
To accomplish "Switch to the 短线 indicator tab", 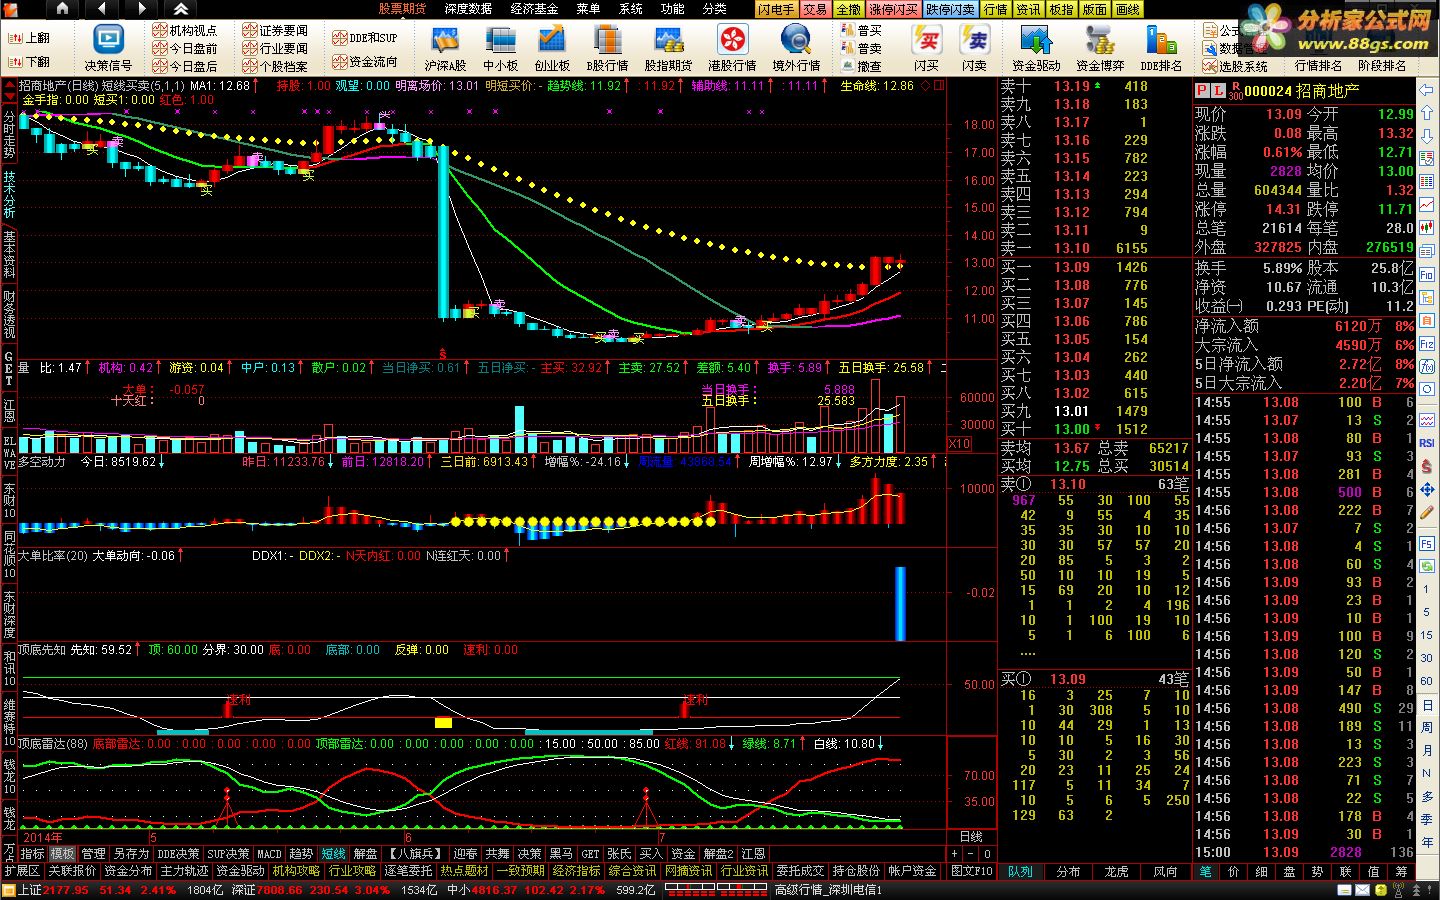I will (333, 854).
